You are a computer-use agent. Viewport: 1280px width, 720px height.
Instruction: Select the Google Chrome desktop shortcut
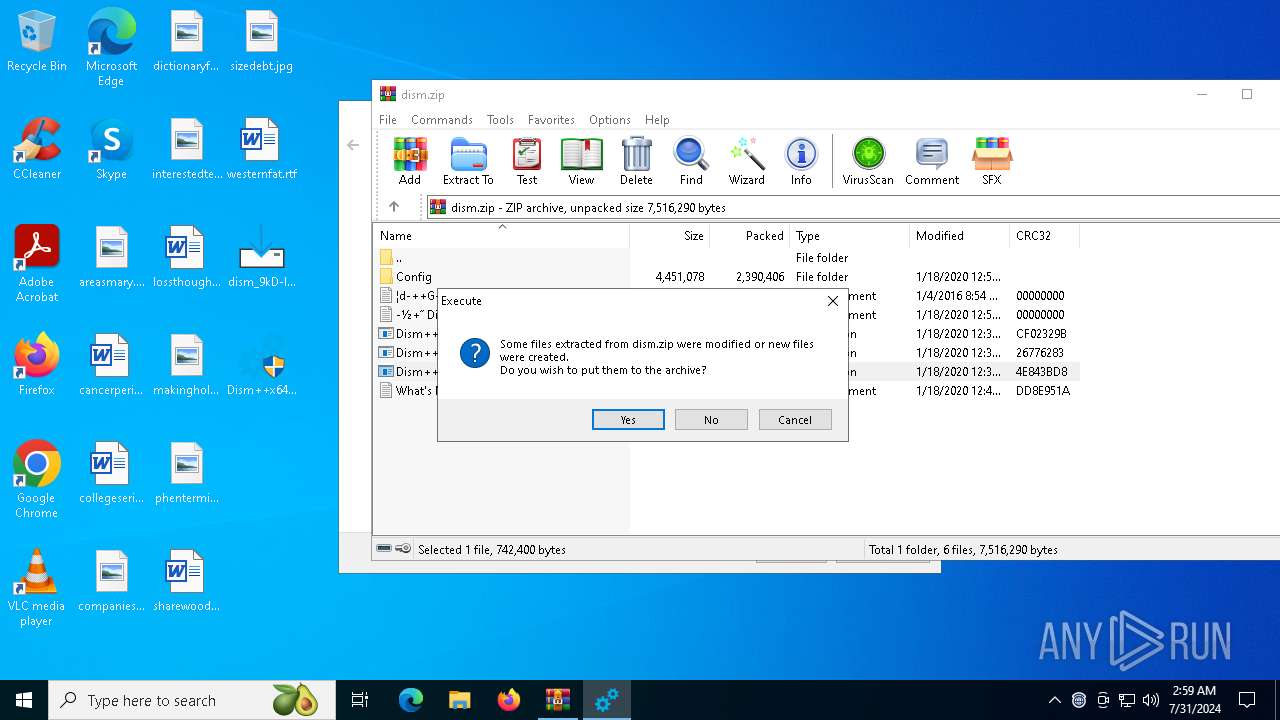click(x=37, y=480)
